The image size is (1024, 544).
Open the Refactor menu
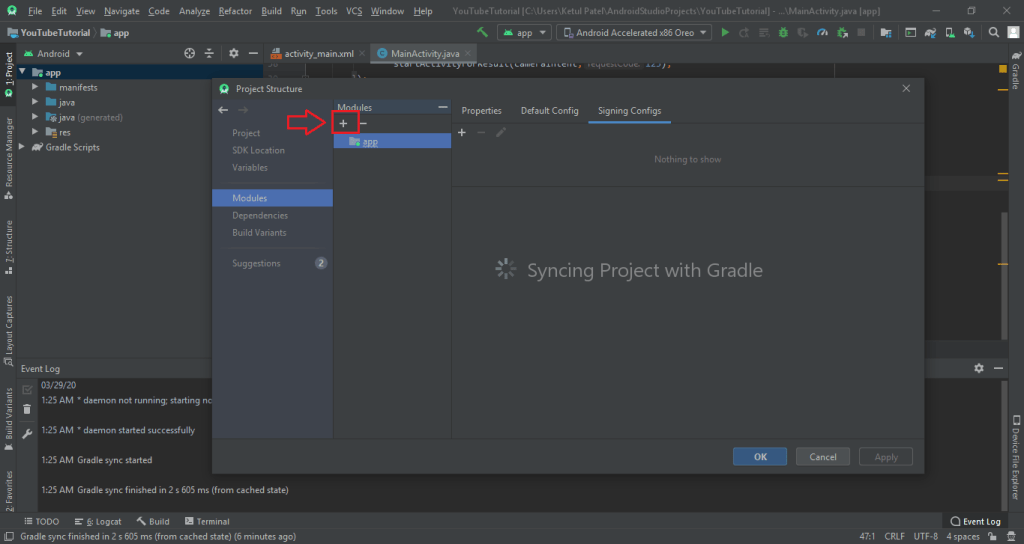click(x=235, y=11)
